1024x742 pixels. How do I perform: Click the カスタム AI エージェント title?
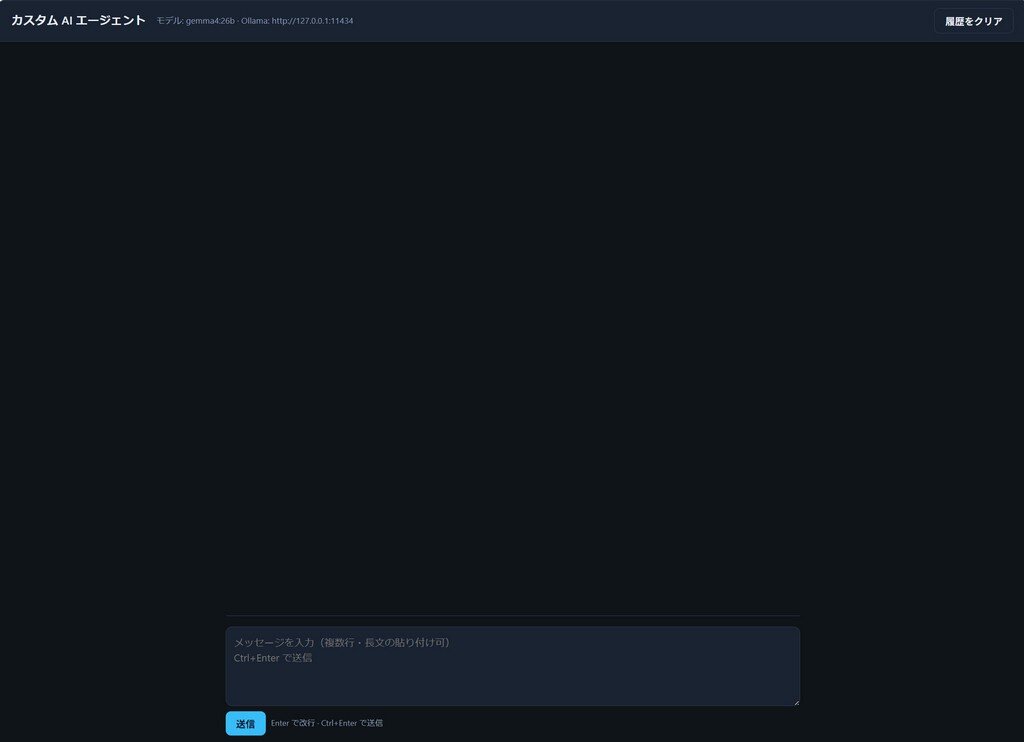78,21
